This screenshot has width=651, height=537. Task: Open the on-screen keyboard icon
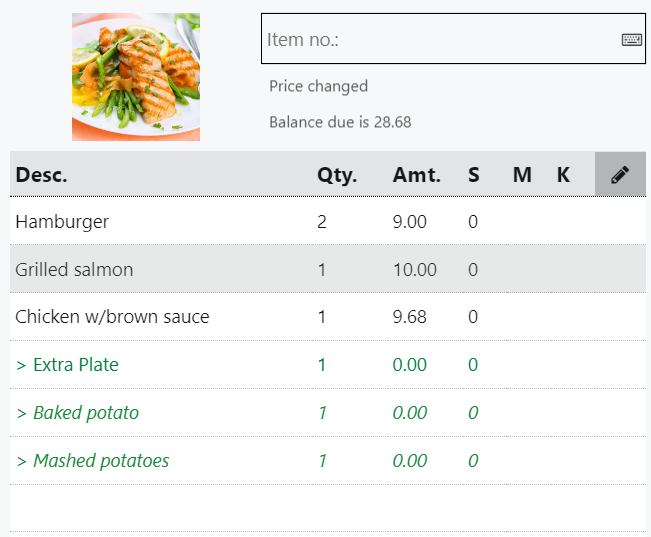point(632,40)
